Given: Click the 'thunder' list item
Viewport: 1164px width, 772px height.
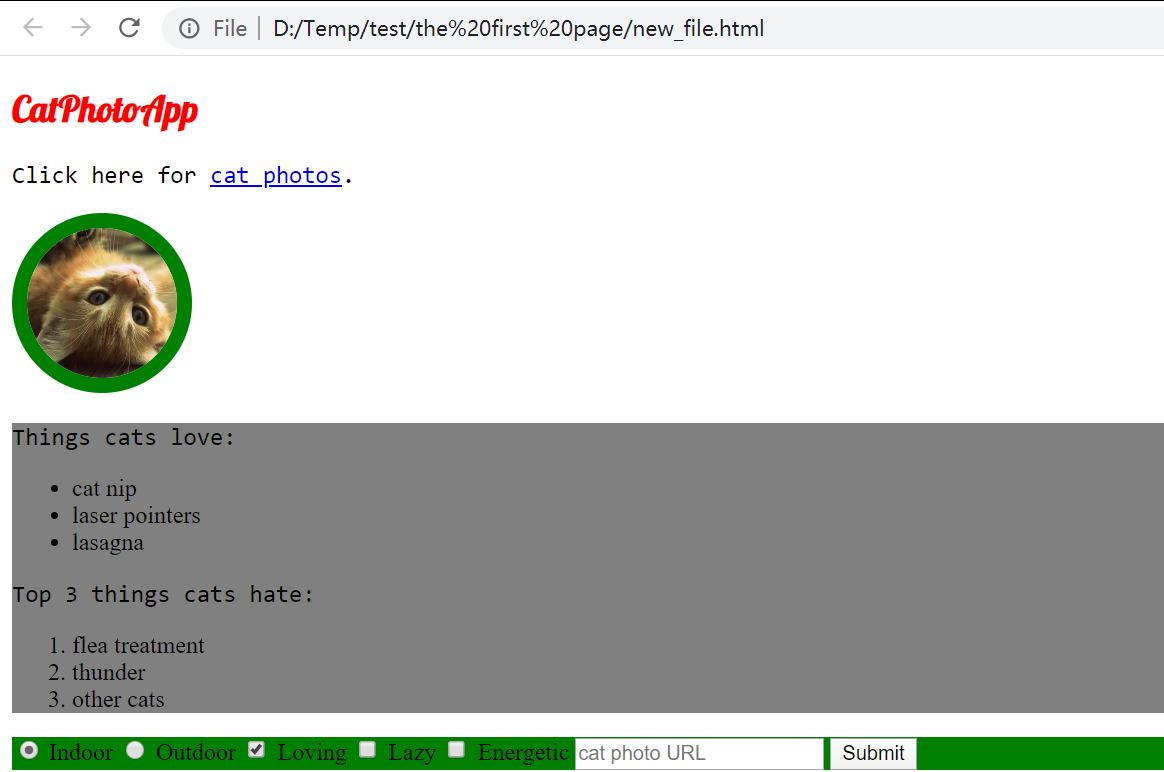Looking at the screenshot, I should click(x=108, y=673).
